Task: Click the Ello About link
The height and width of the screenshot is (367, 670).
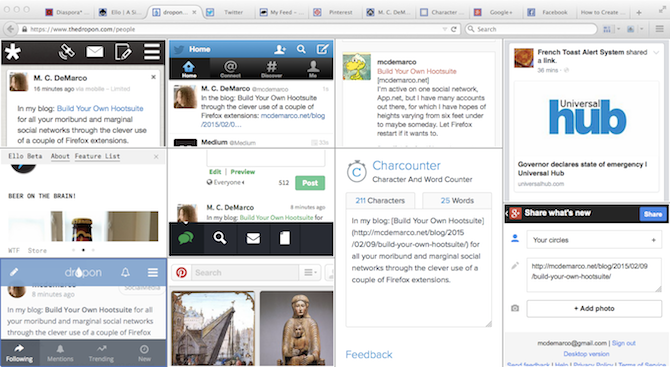Action: coord(60,156)
